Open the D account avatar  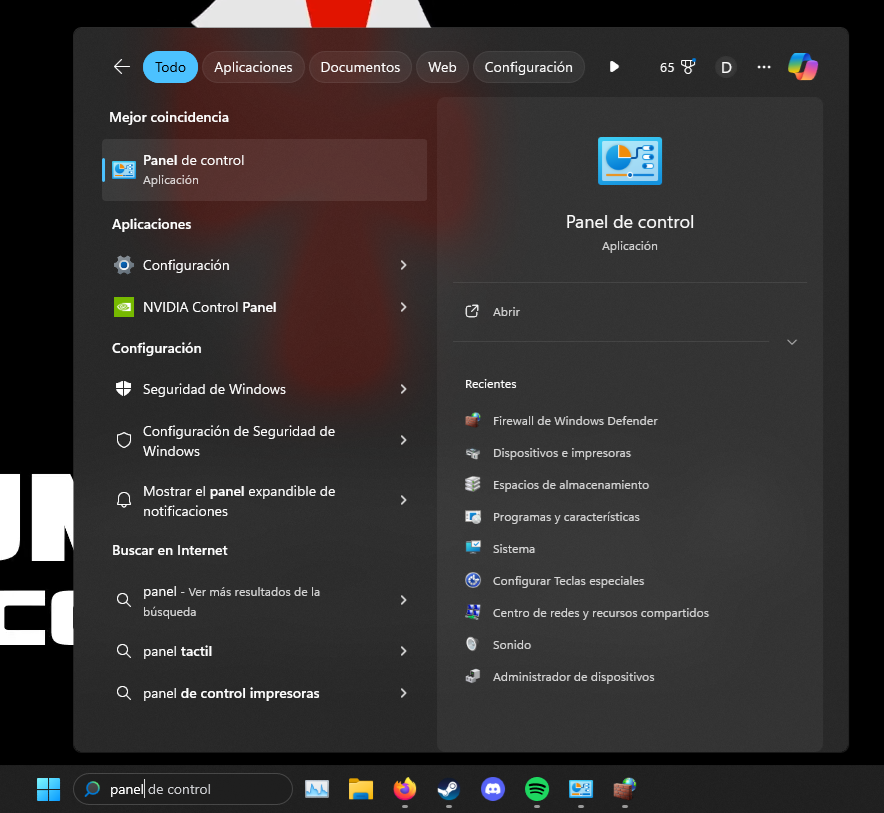click(726, 68)
